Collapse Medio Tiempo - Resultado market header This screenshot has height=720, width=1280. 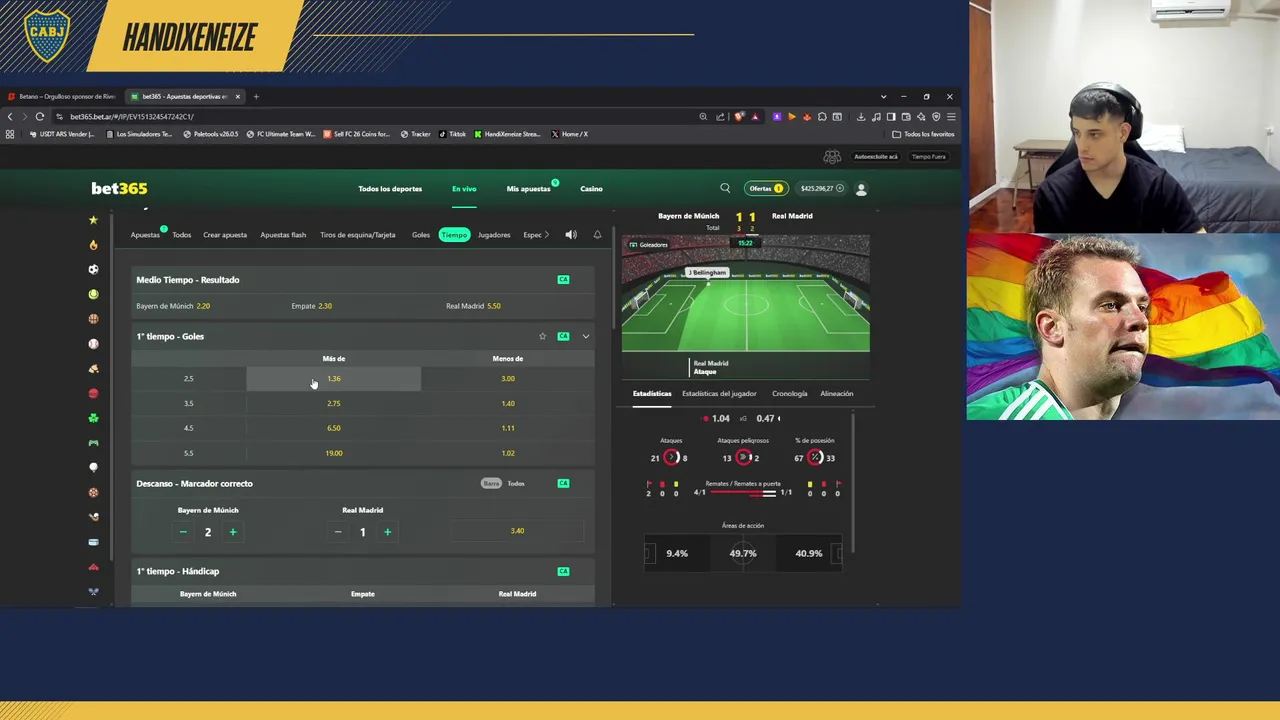[x=365, y=280]
